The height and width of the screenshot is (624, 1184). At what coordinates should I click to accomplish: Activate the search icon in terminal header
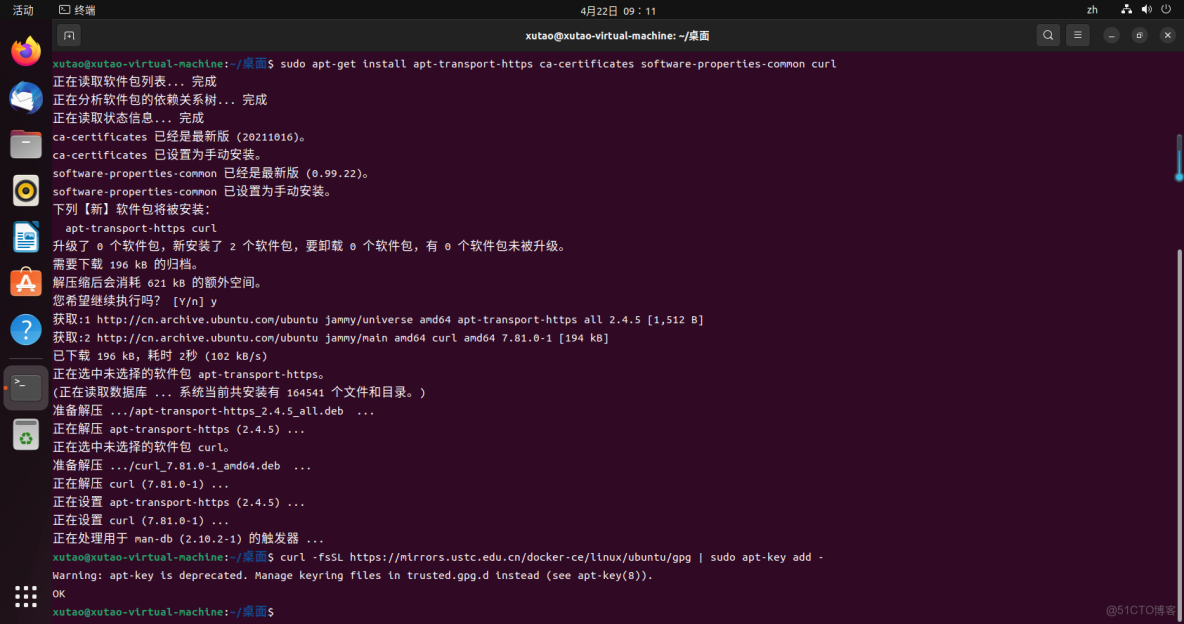1048,35
